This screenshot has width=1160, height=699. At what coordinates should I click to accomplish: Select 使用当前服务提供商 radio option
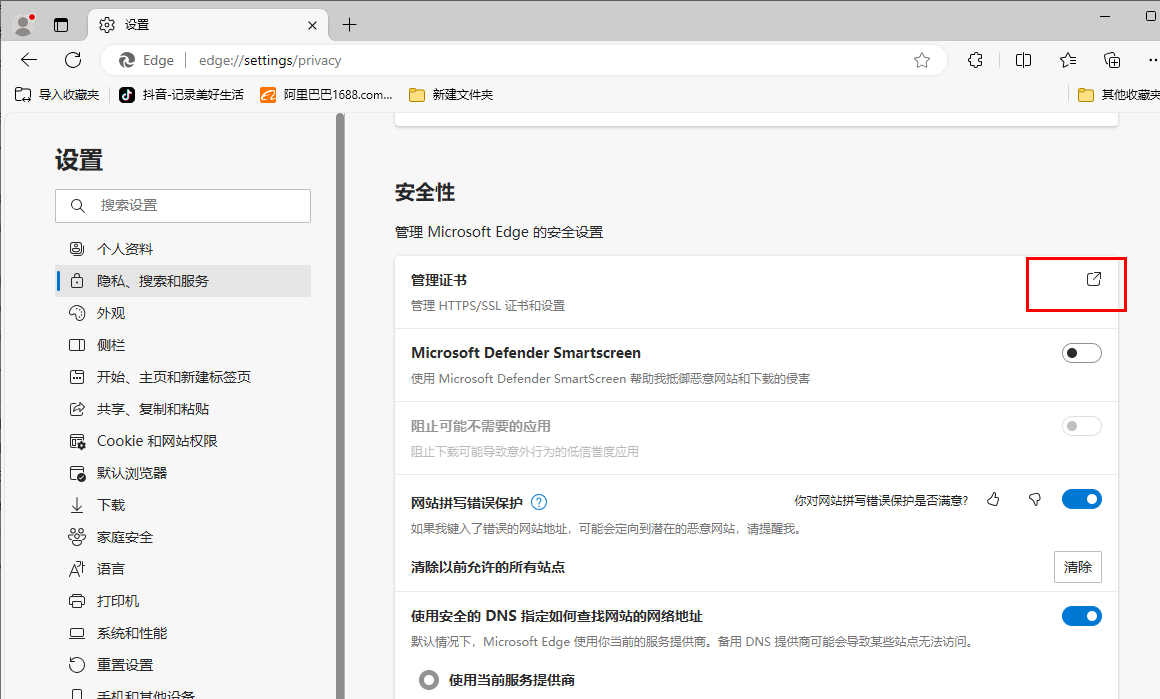point(429,680)
